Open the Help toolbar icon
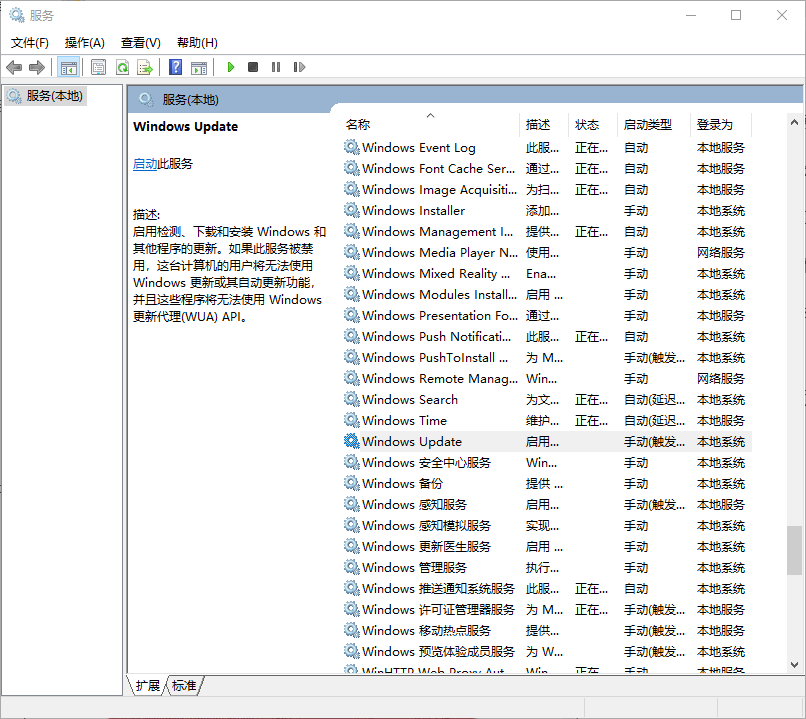Viewport: 806px width, 719px height. pyautogui.click(x=175, y=67)
